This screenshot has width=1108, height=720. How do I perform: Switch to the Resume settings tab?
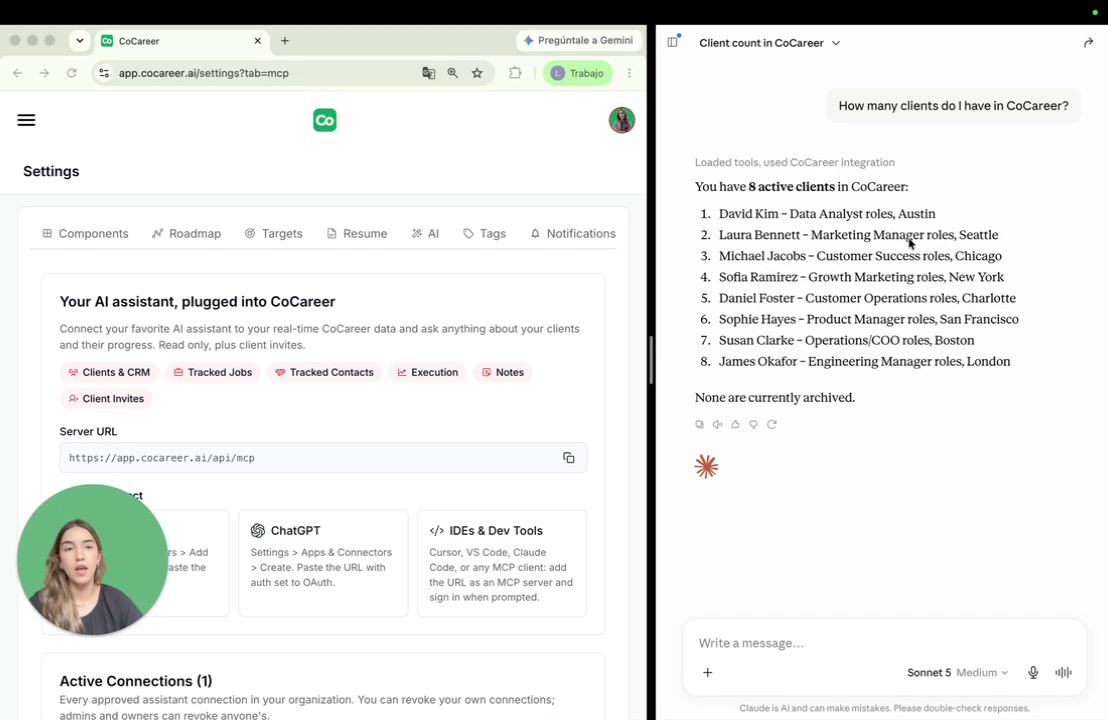[357, 233]
